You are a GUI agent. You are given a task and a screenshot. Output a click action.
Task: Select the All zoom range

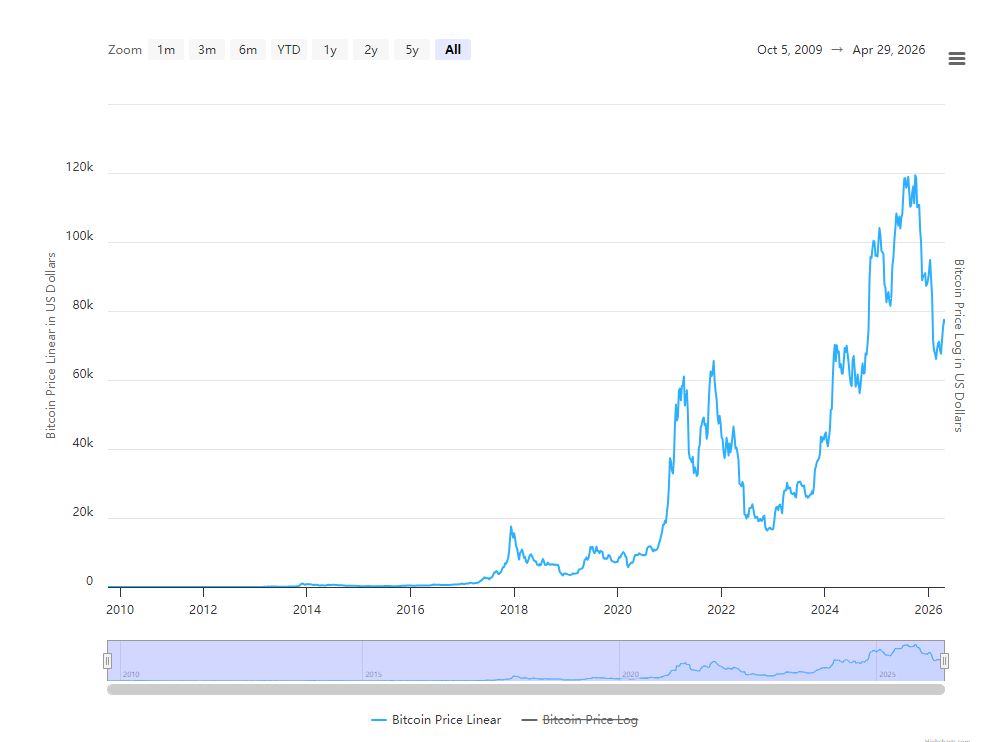point(453,50)
